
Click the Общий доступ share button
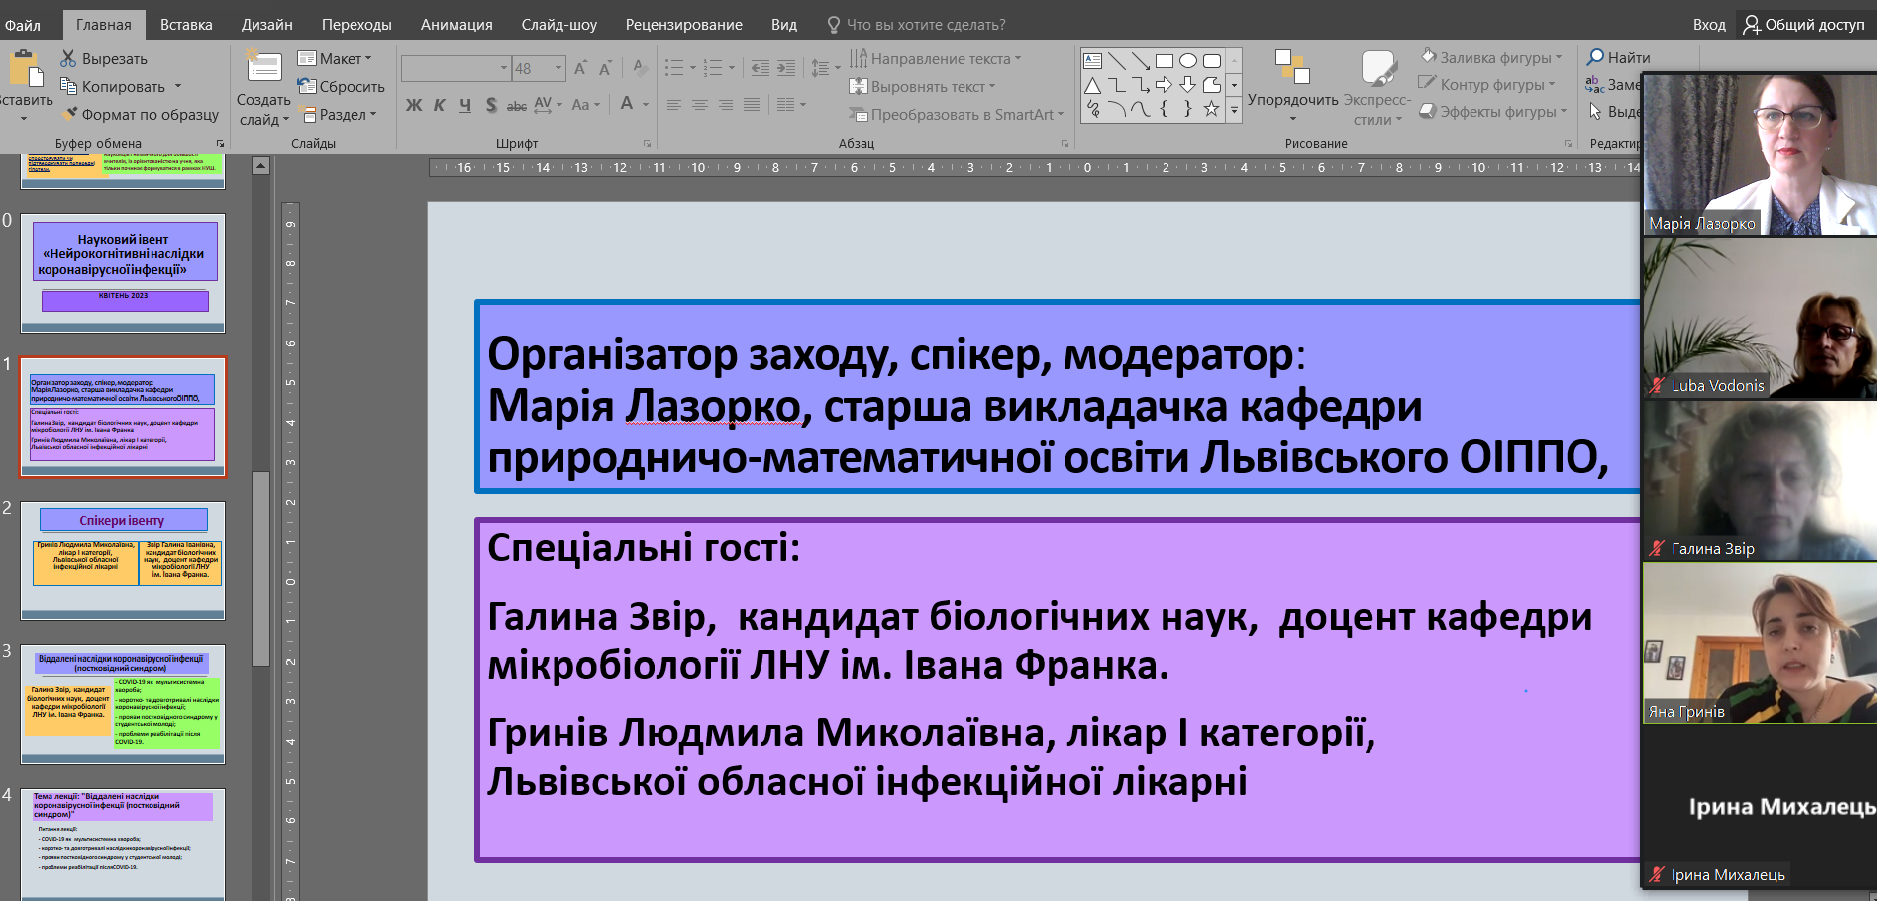(1804, 24)
